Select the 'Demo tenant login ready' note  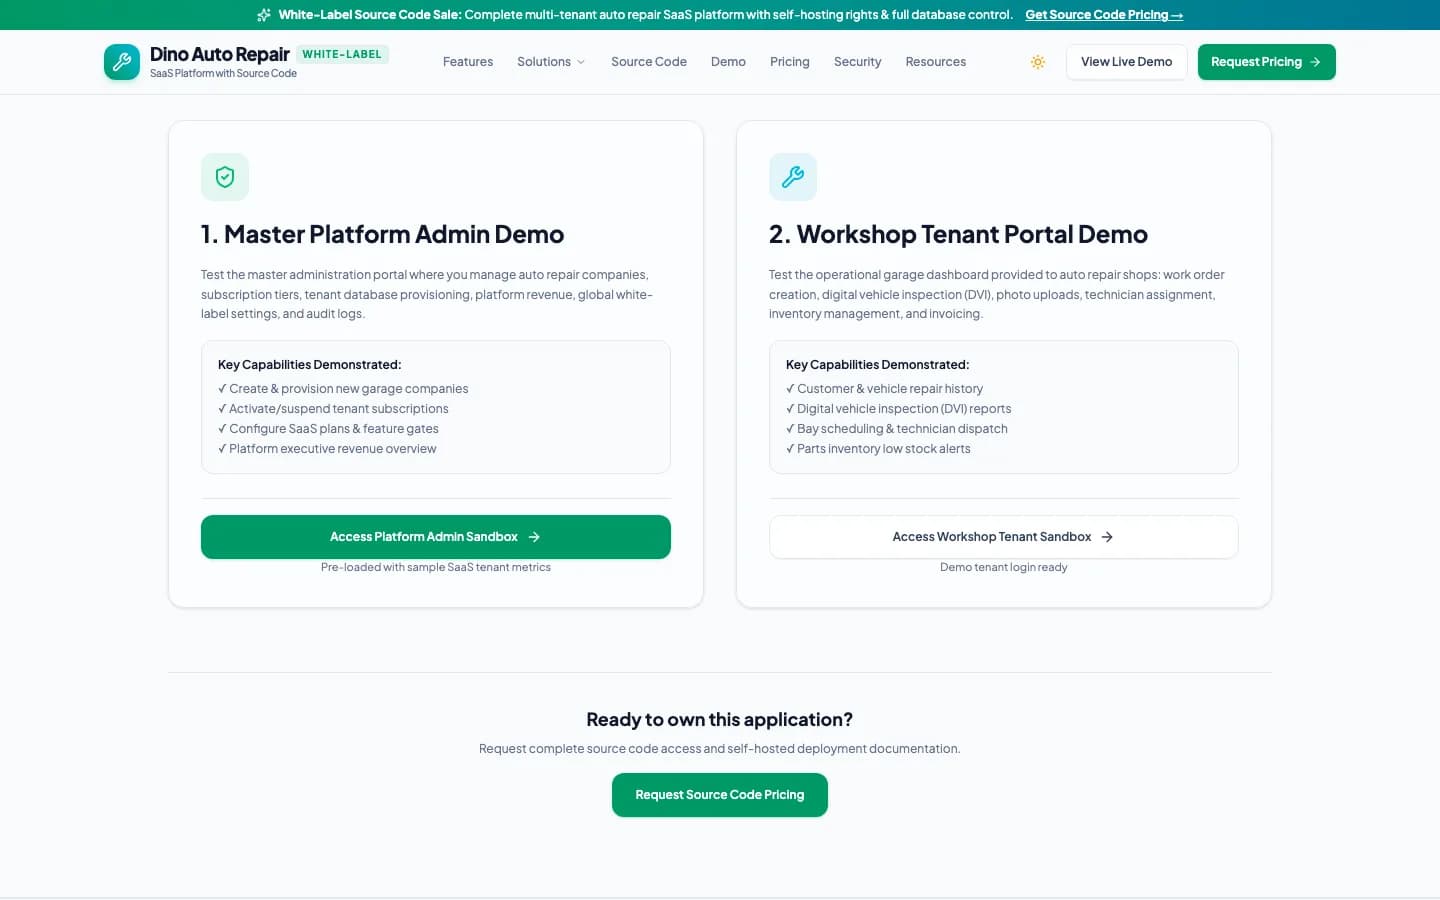(x=1004, y=567)
